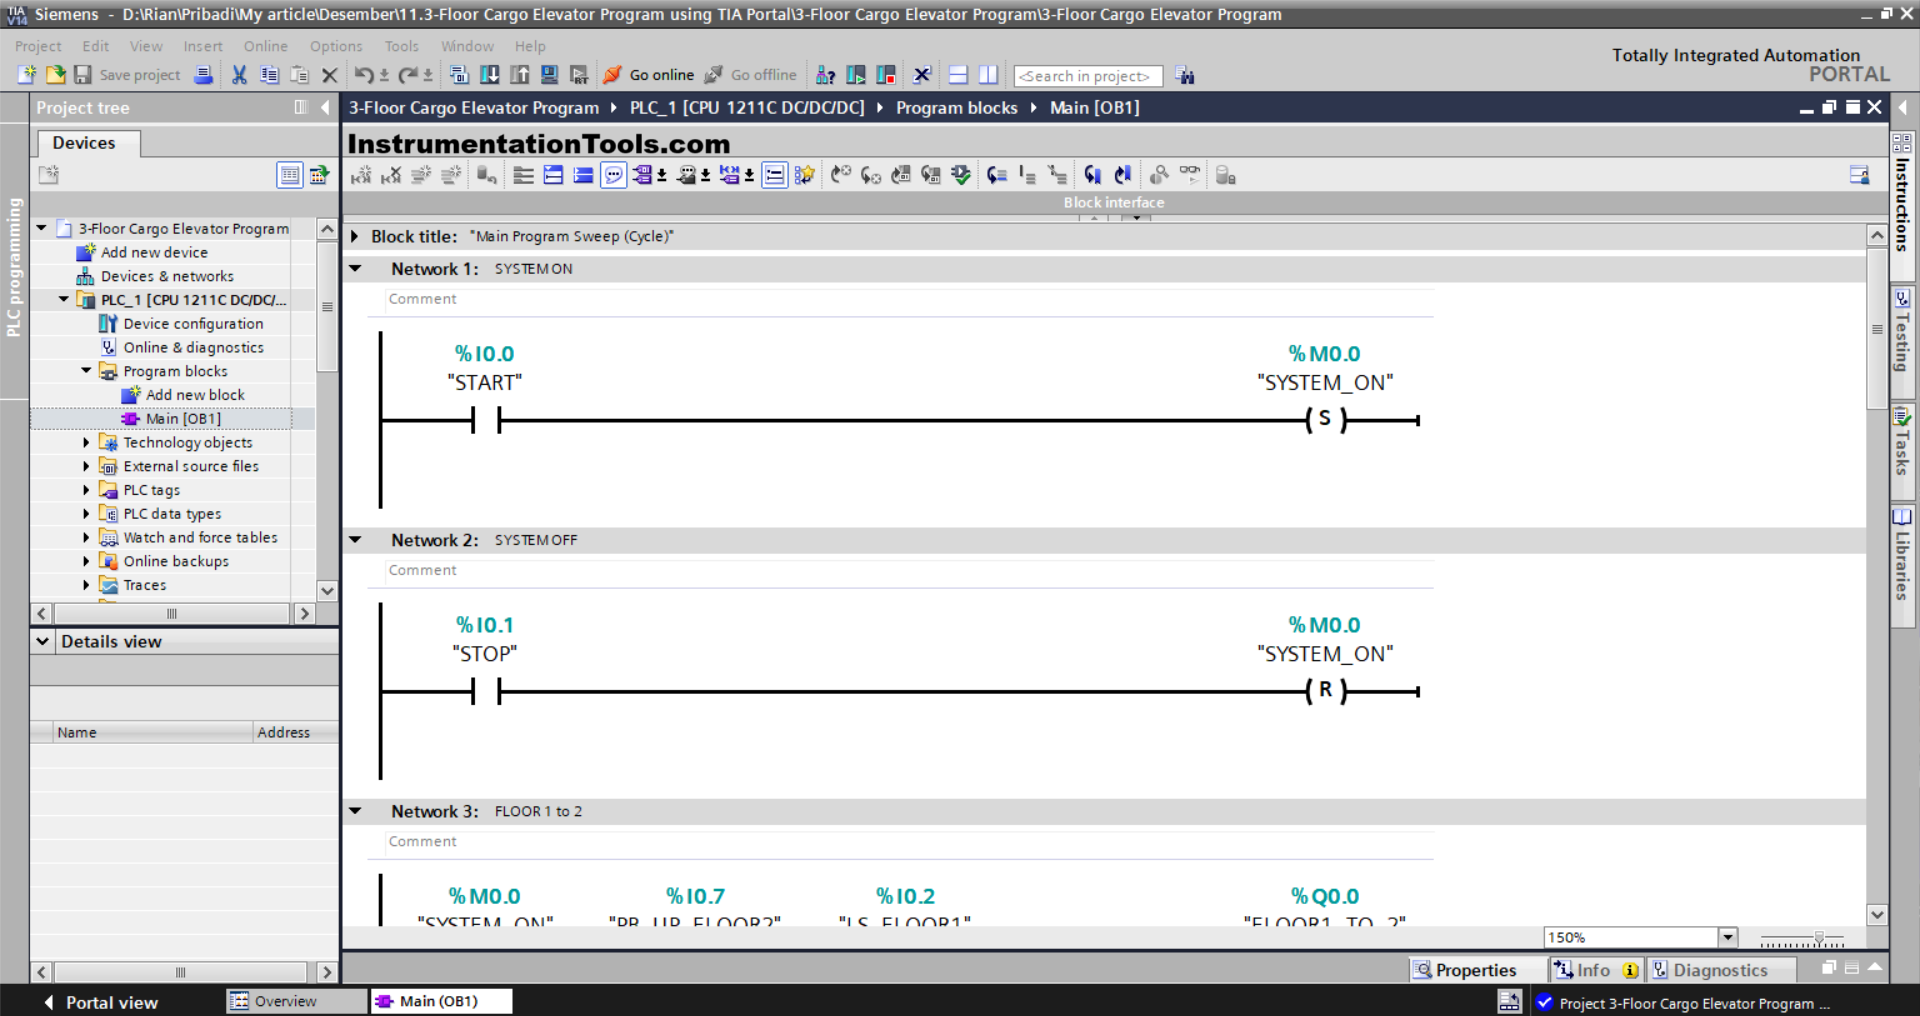
Task: Click the project tree horizontal scrollbar
Action: click(x=172, y=613)
